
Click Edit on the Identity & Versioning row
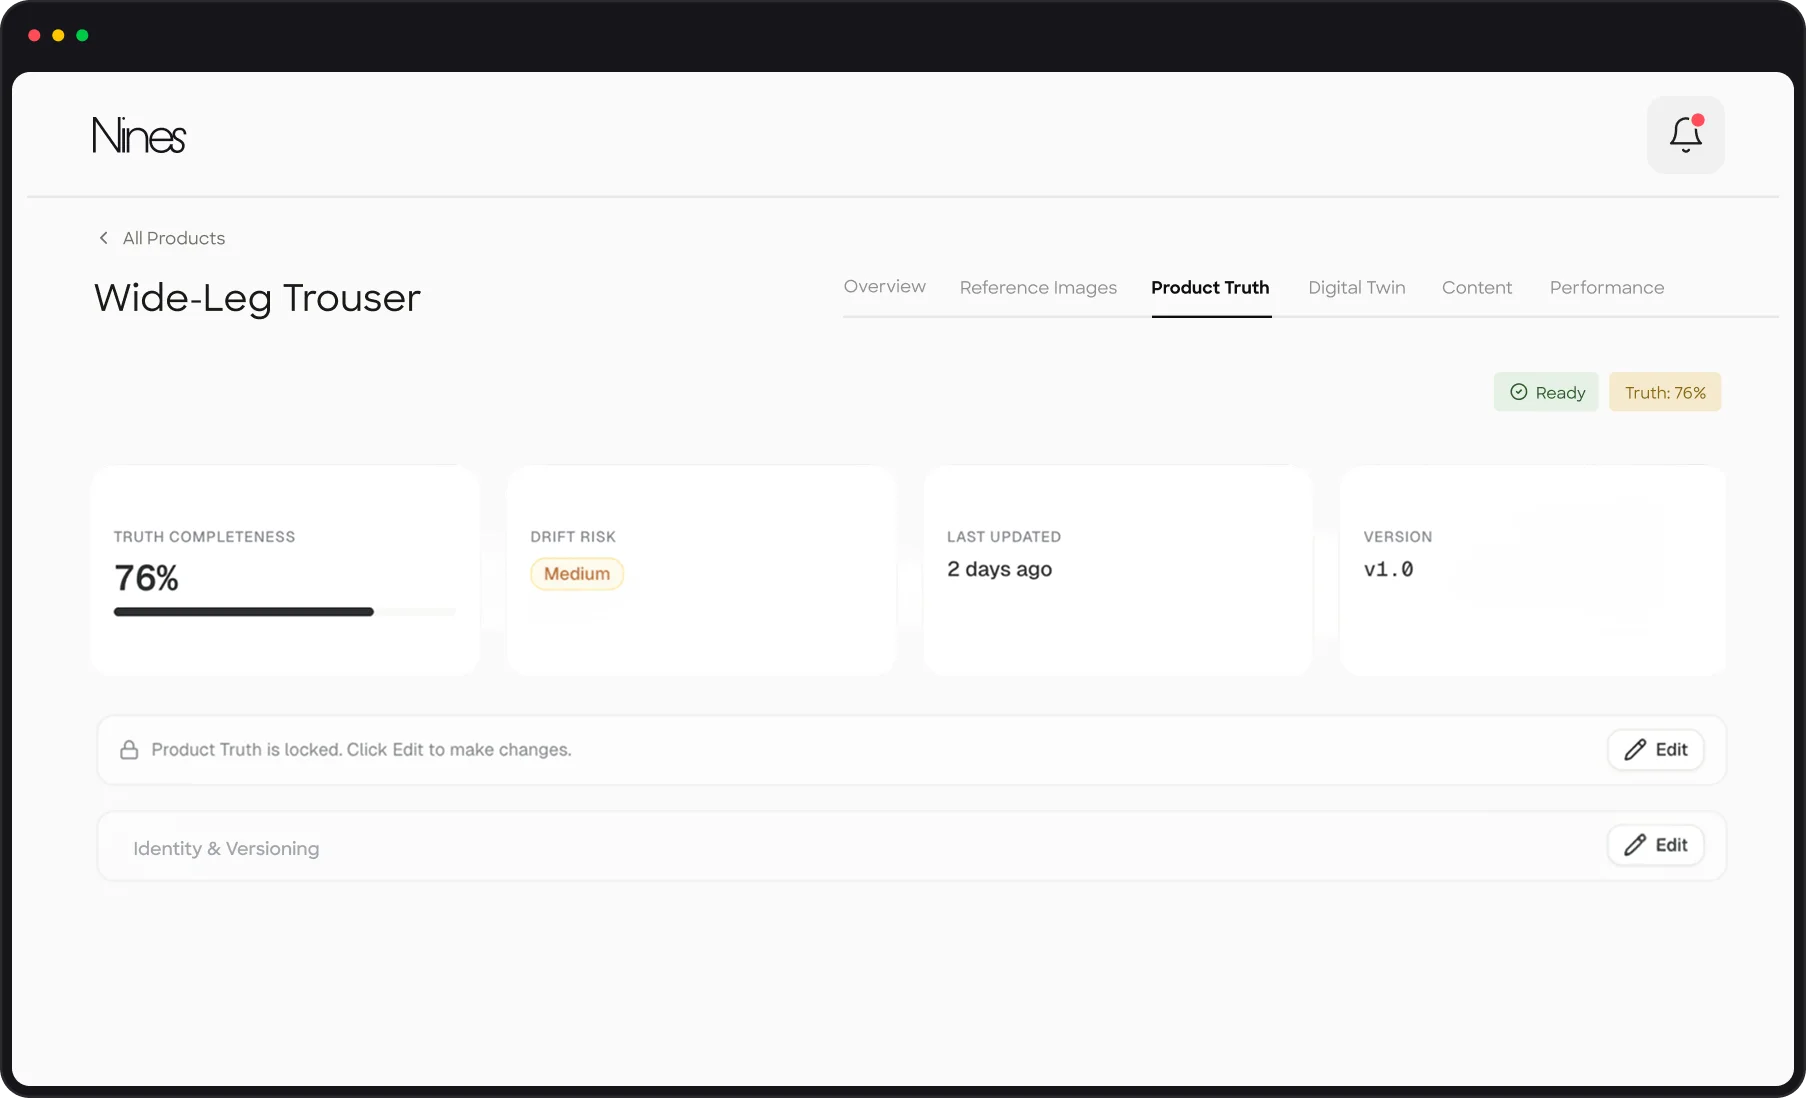tap(1655, 845)
